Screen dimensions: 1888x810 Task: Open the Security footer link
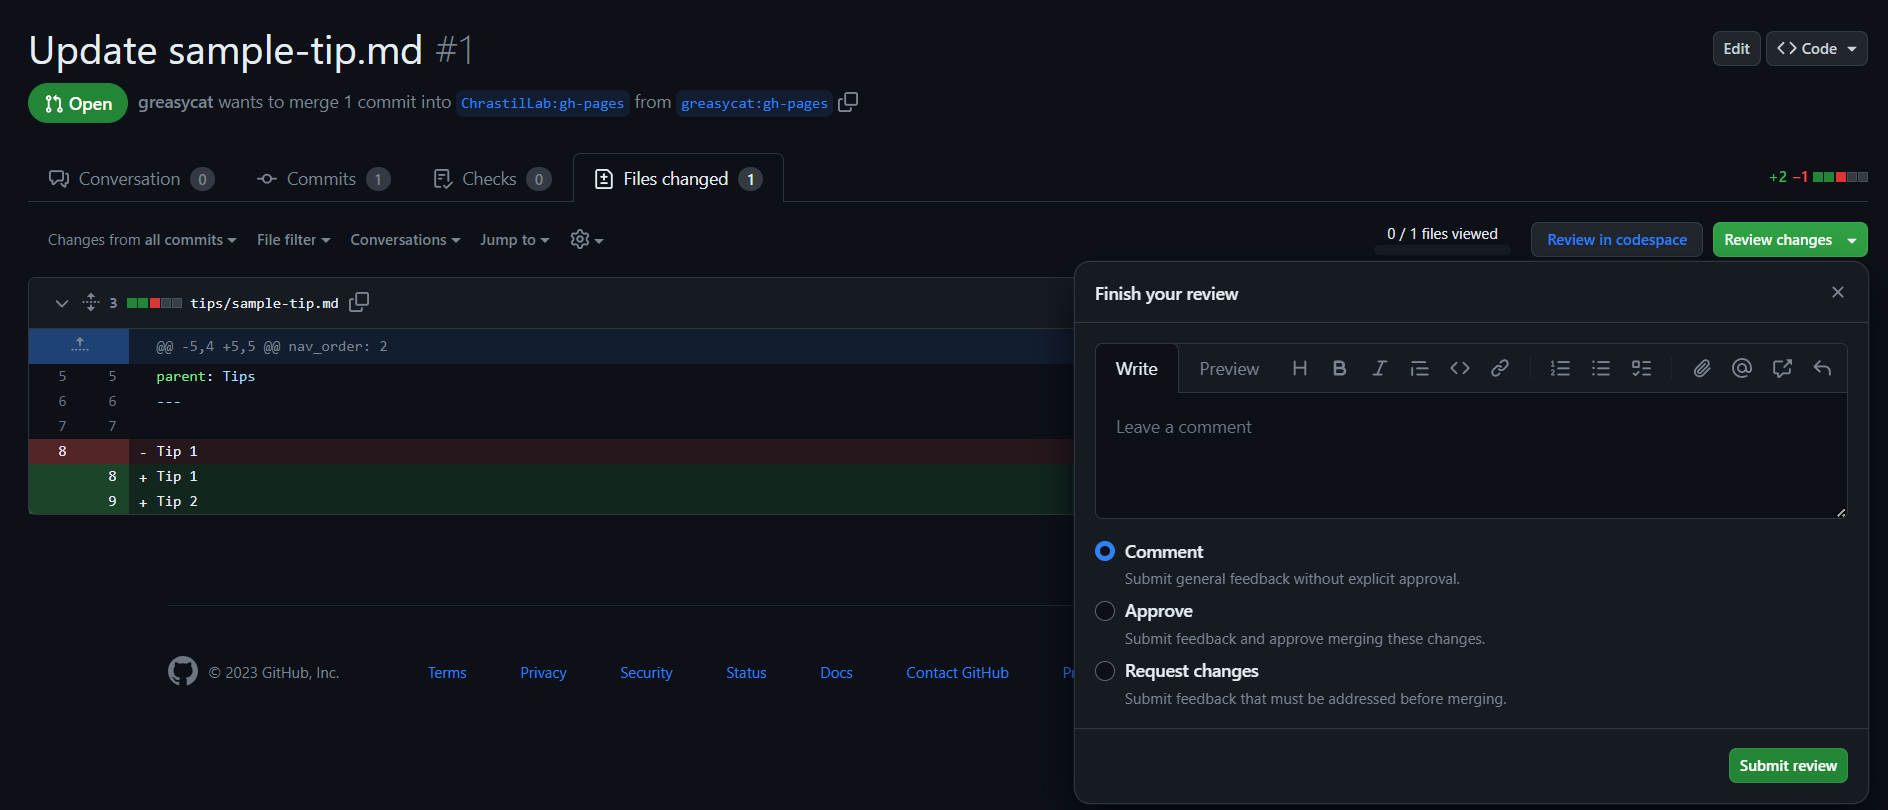646,672
